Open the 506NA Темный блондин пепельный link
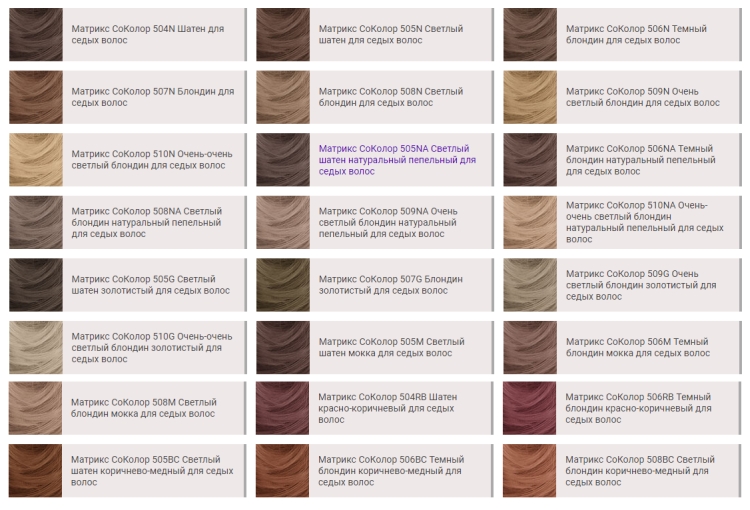 tap(641, 160)
